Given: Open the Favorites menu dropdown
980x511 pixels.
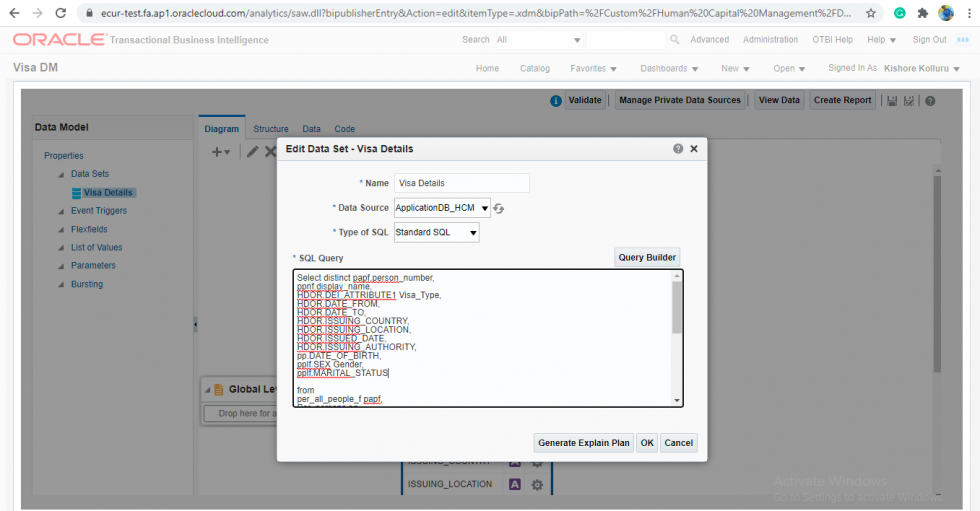Looking at the screenshot, I should coord(593,68).
